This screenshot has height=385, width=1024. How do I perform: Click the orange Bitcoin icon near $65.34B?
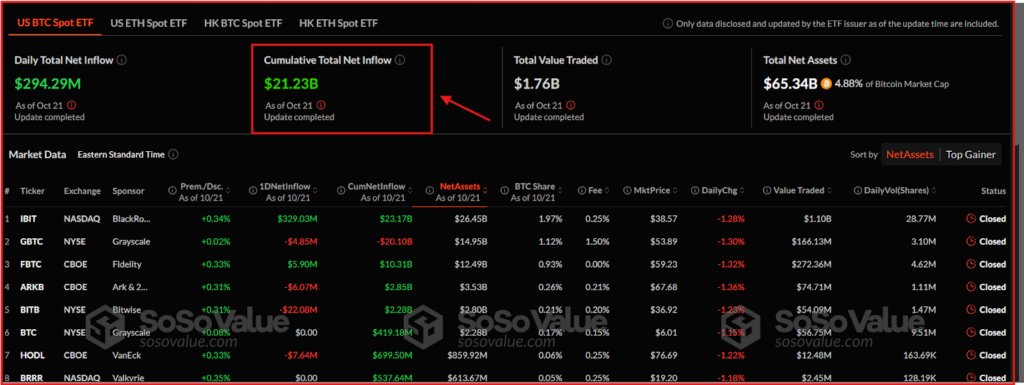pyautogui.click(x=826, y=84)
